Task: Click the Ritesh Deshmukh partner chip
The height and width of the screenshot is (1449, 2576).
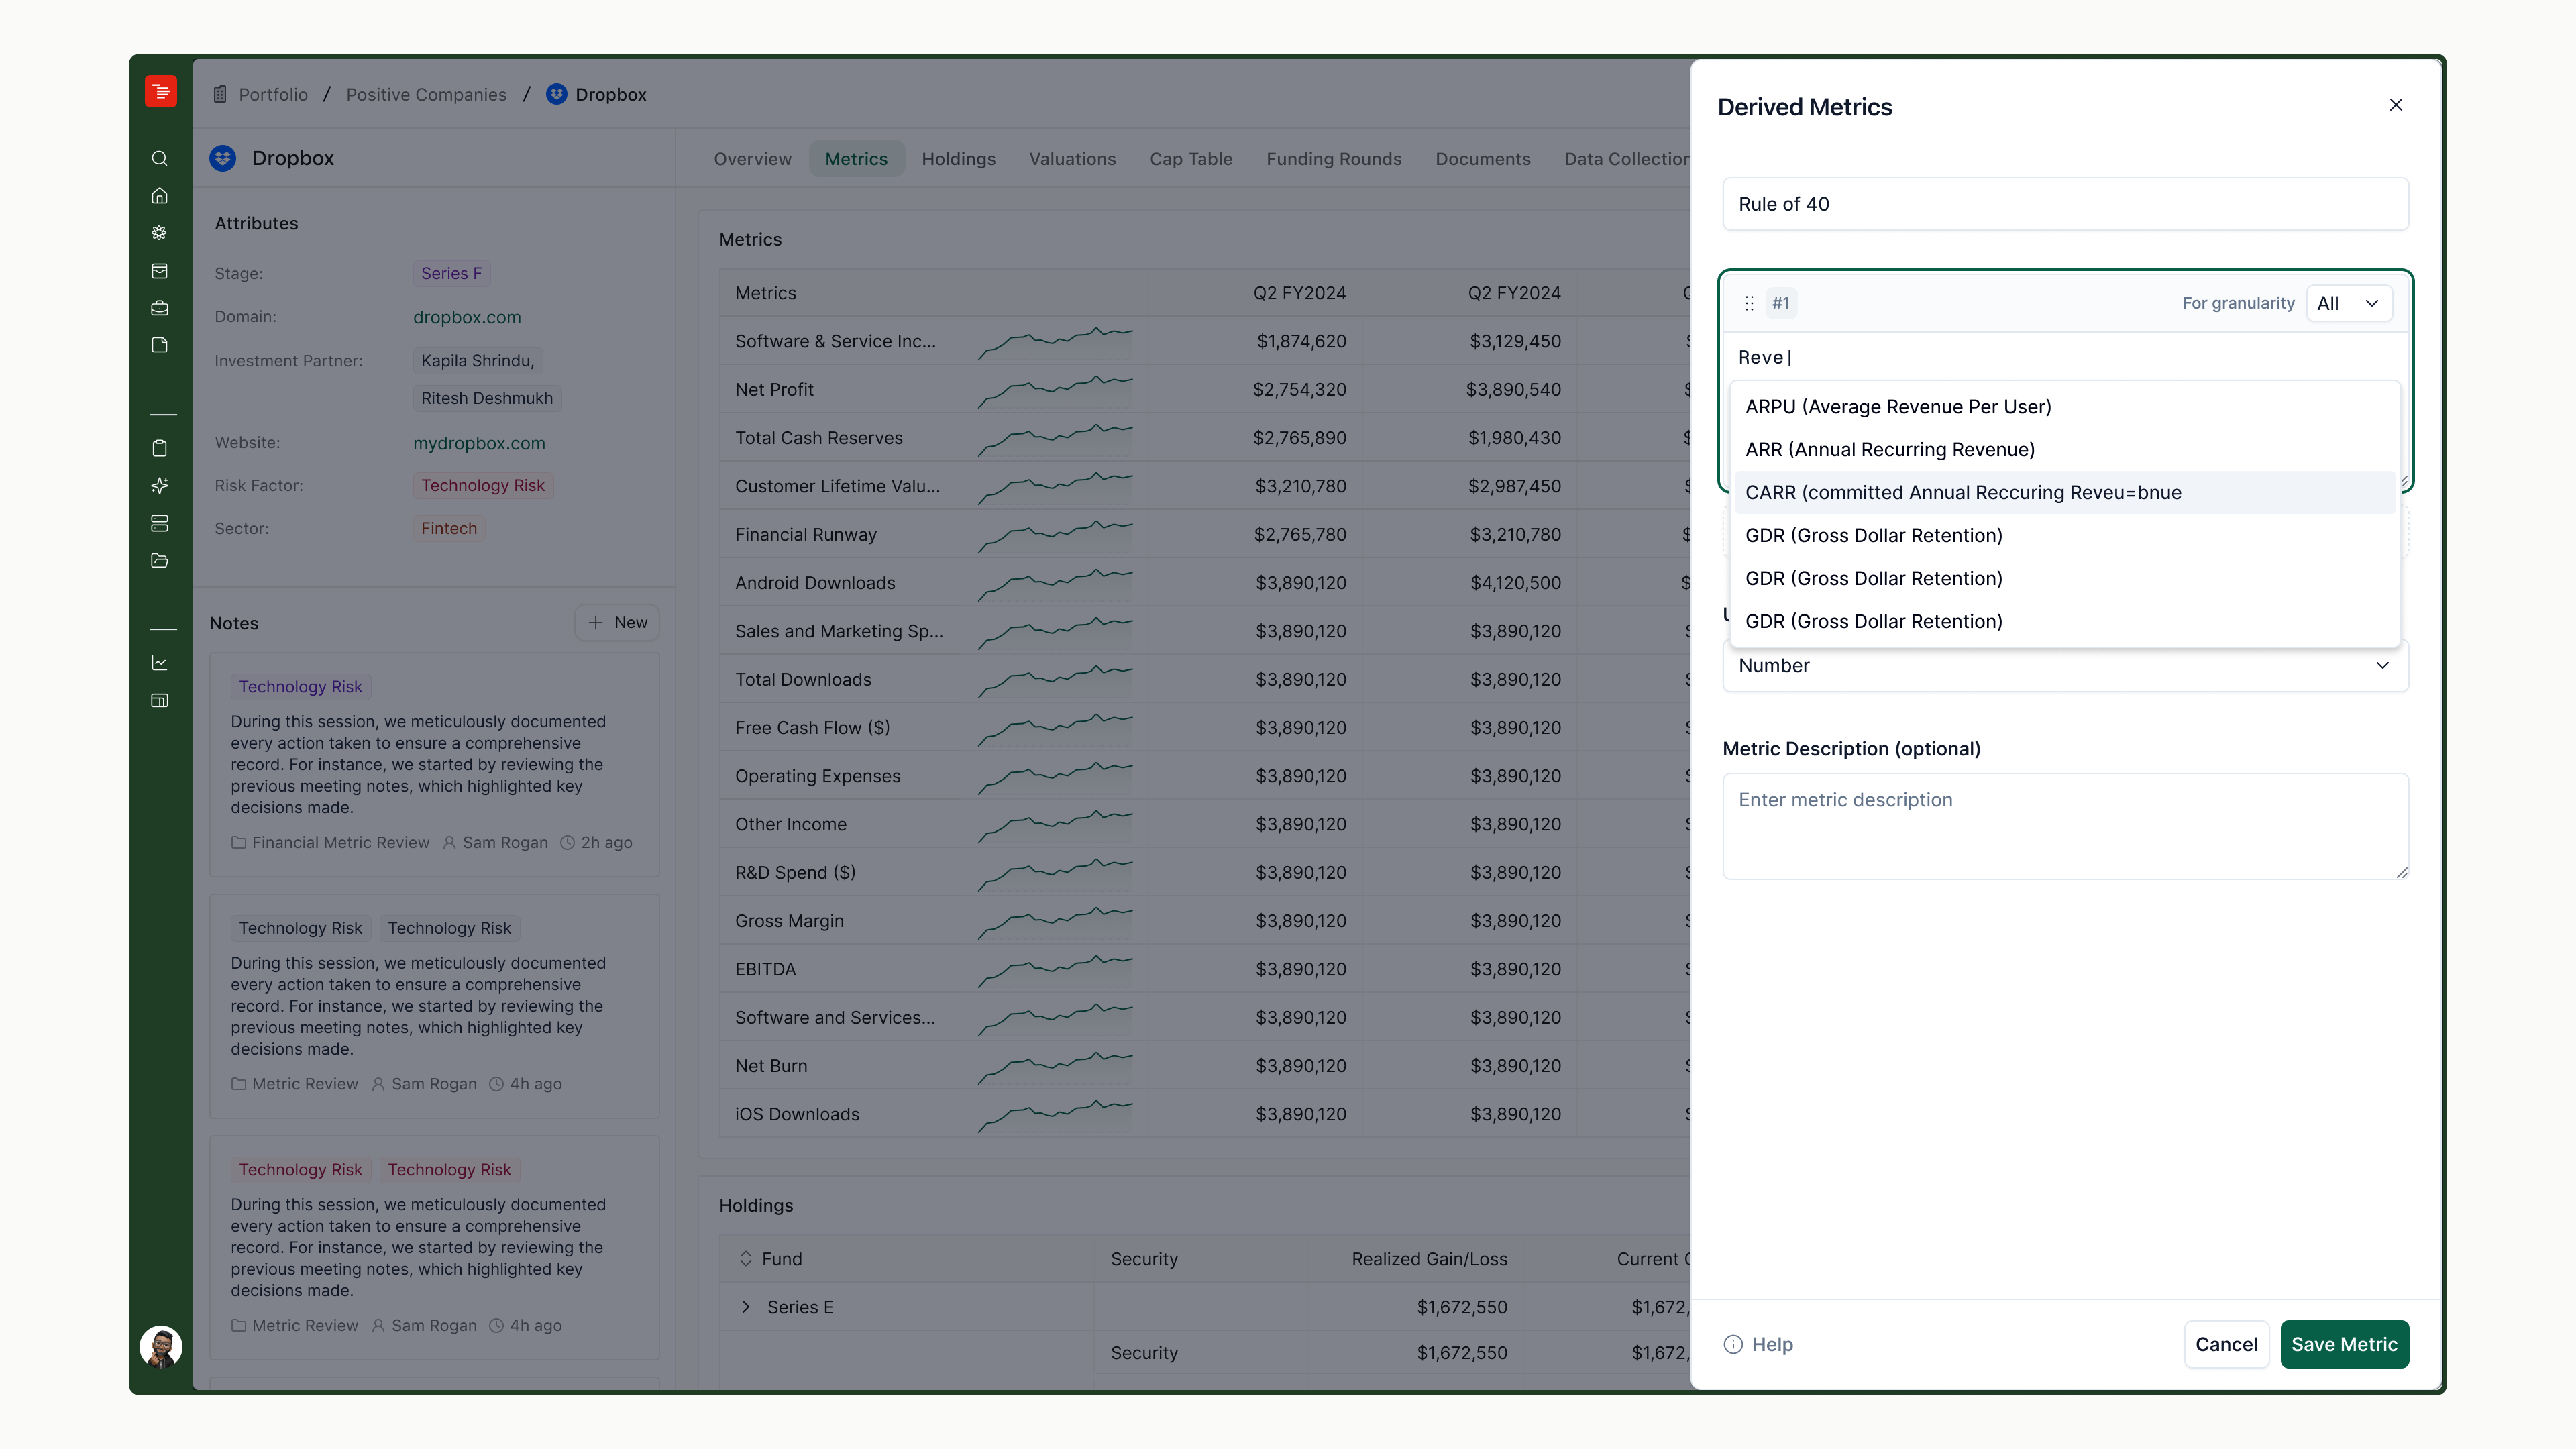Action: coord(487,398)
